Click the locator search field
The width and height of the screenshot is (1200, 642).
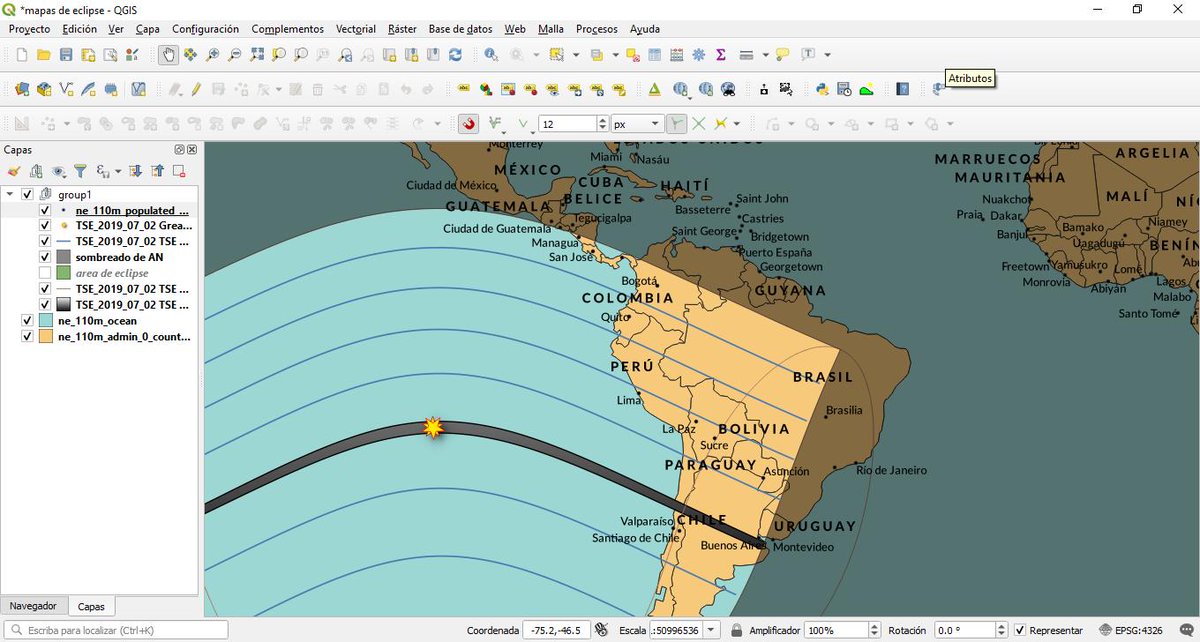115,631
